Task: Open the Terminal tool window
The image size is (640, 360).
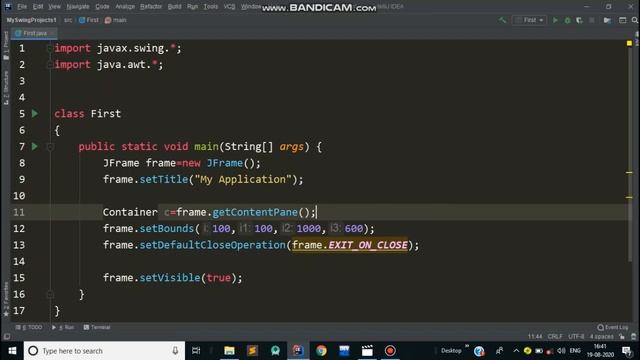Action: [x=97, y=327]
